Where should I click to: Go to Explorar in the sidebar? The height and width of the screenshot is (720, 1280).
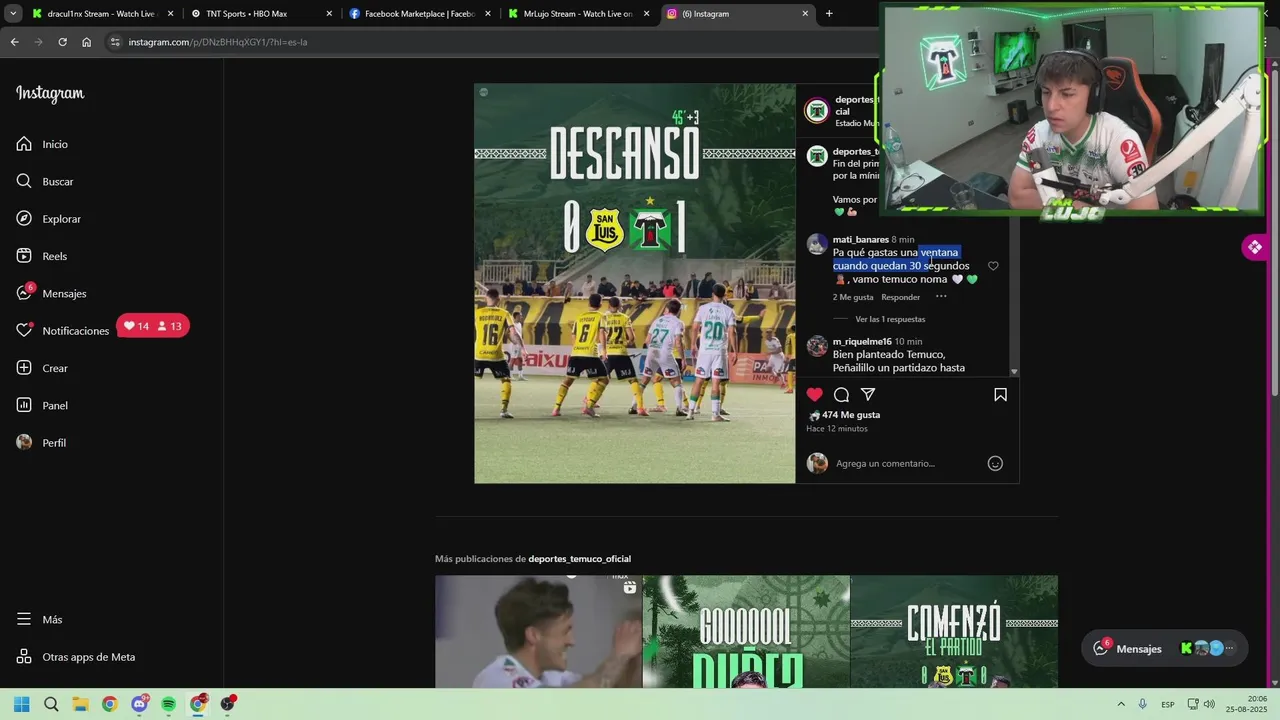[x=48, y=219]
